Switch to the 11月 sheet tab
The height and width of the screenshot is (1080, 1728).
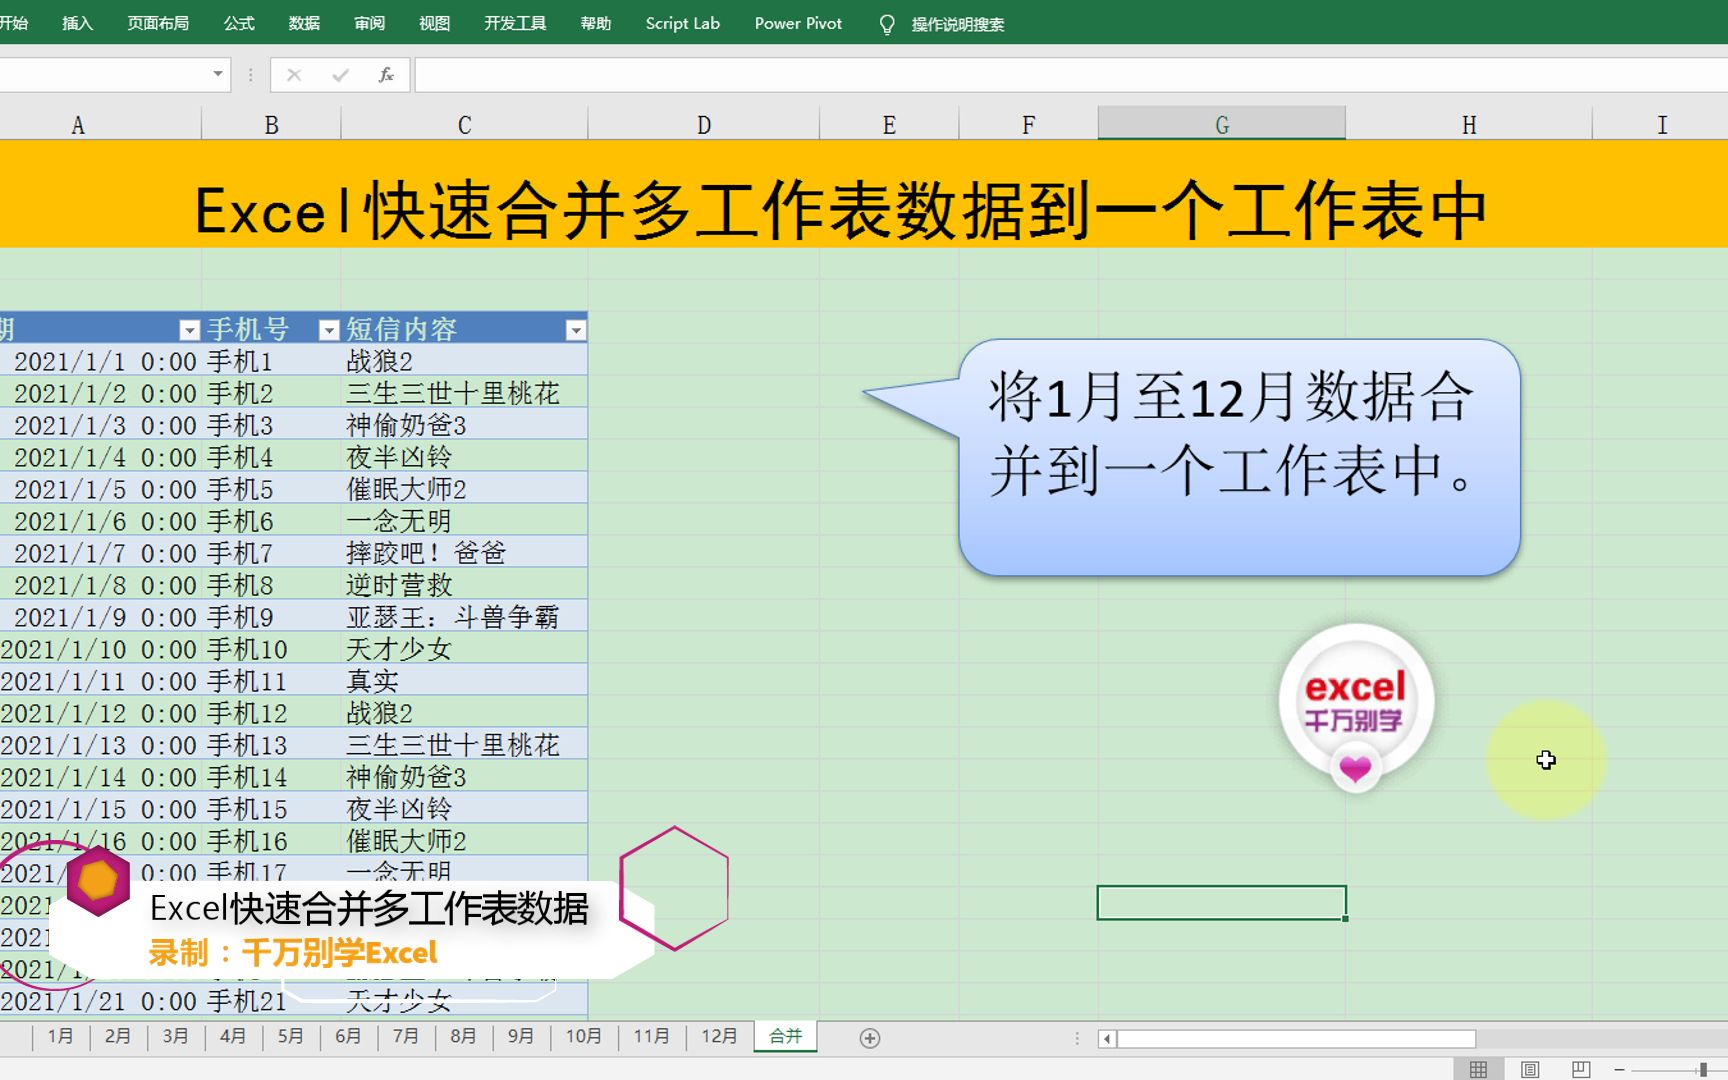651,1036
